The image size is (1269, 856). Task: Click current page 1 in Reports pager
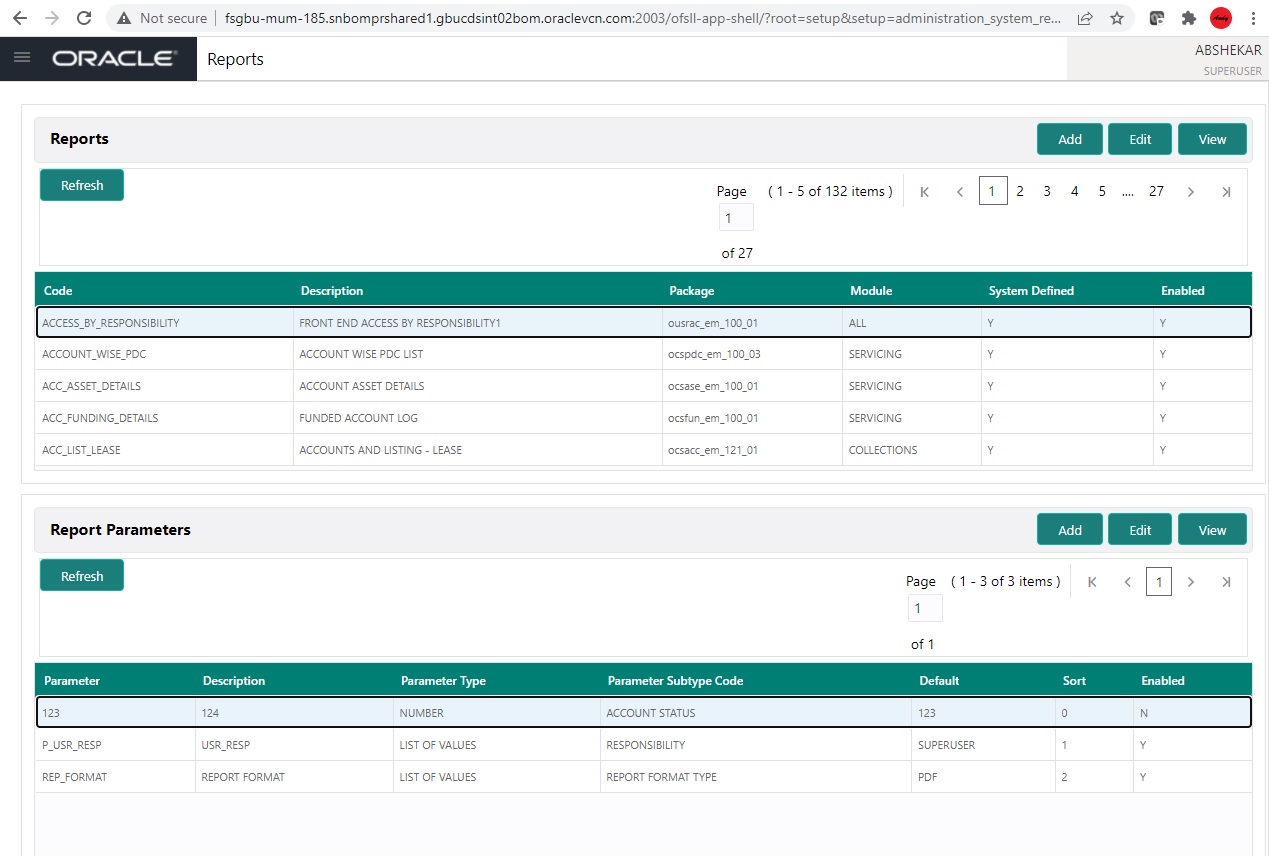[993, 191]
